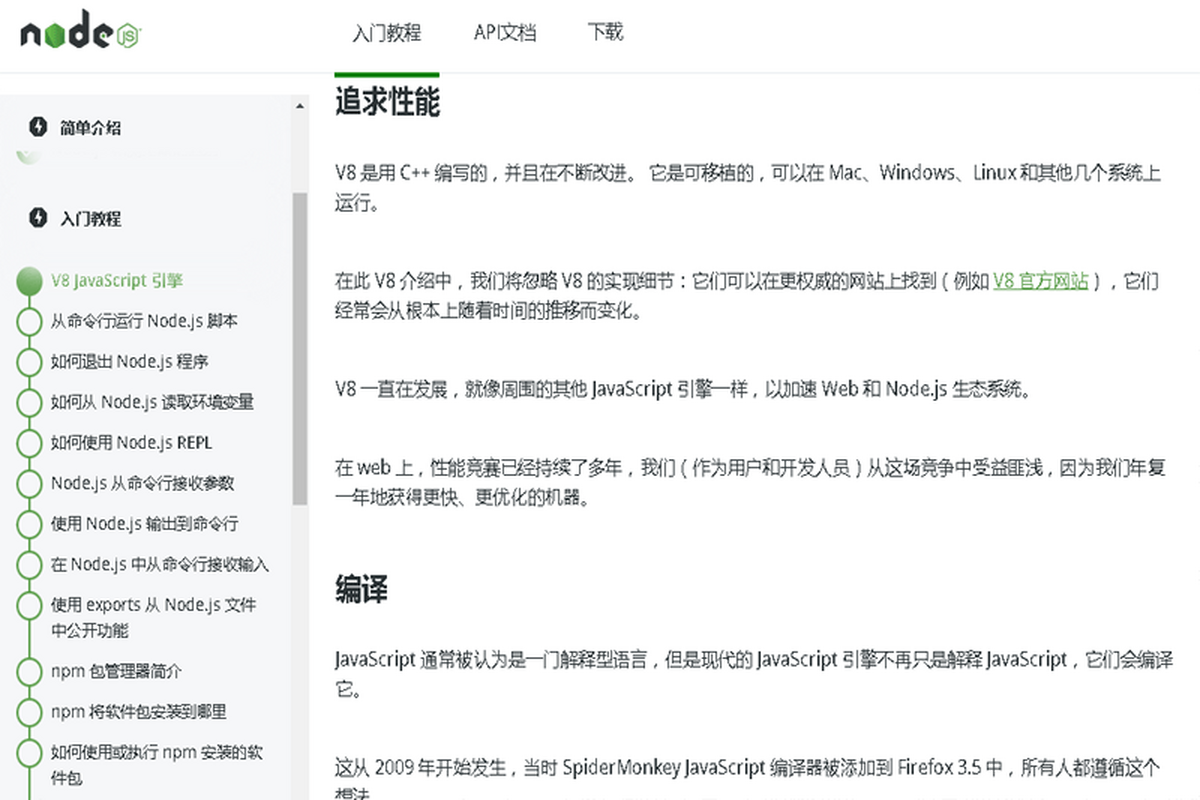Follow the V8 官方网站 link
1200x800 pixels.
point(1040,281)
